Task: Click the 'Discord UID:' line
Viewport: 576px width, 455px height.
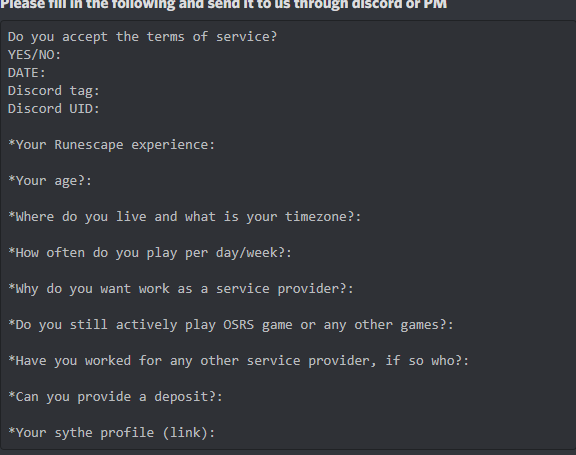Action: [54, 109]
